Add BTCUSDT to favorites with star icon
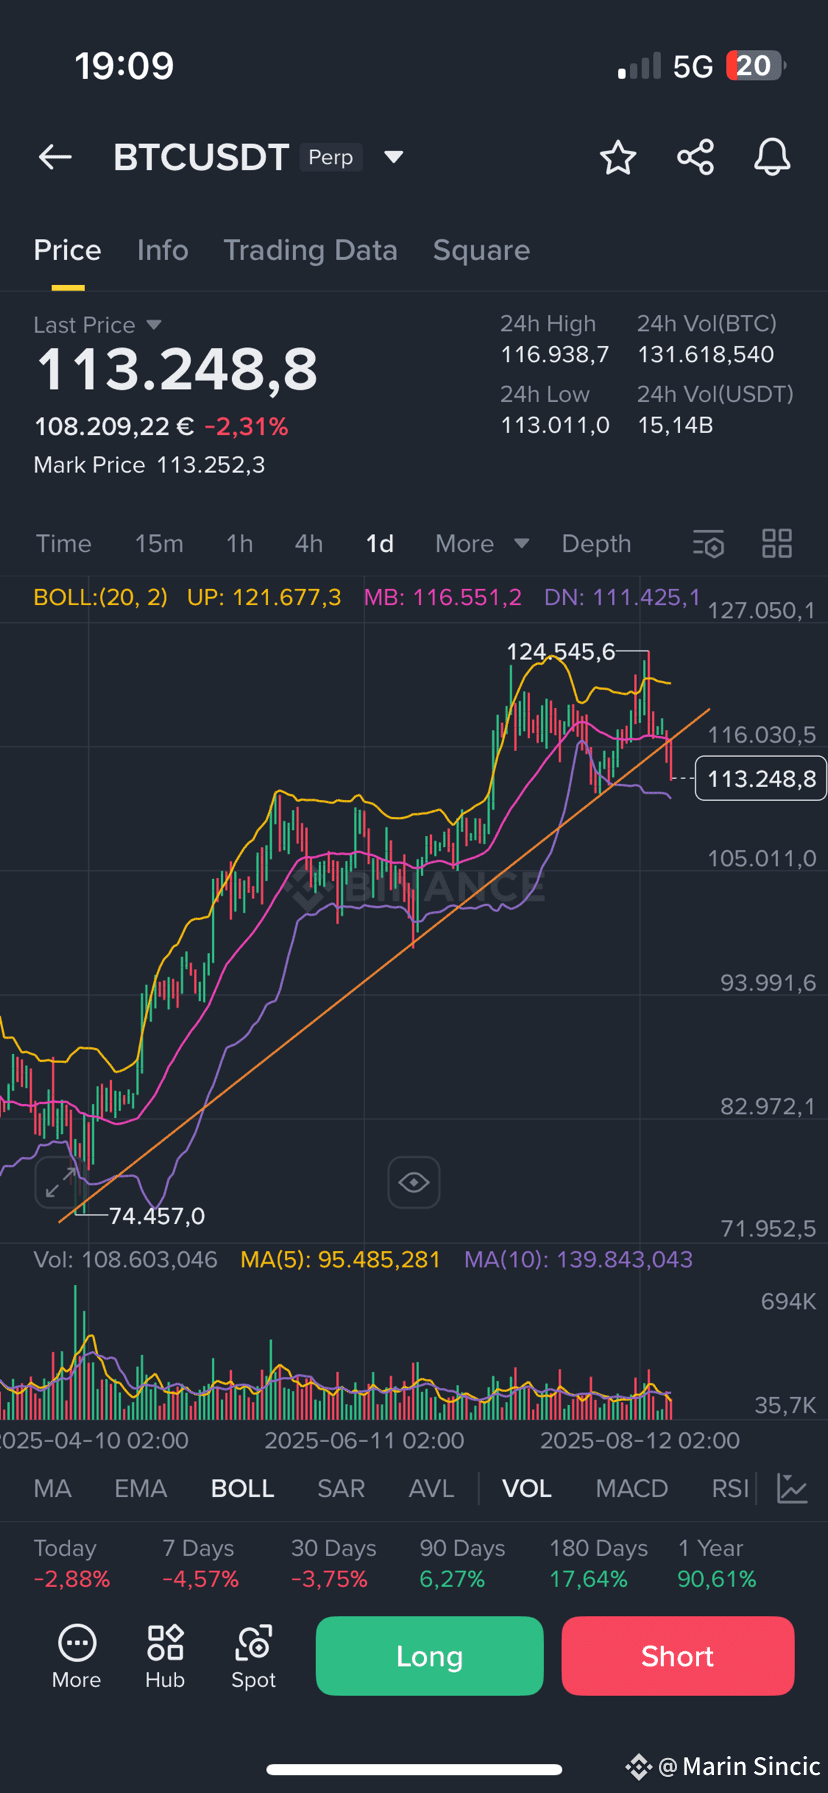 tap(618, 157)
